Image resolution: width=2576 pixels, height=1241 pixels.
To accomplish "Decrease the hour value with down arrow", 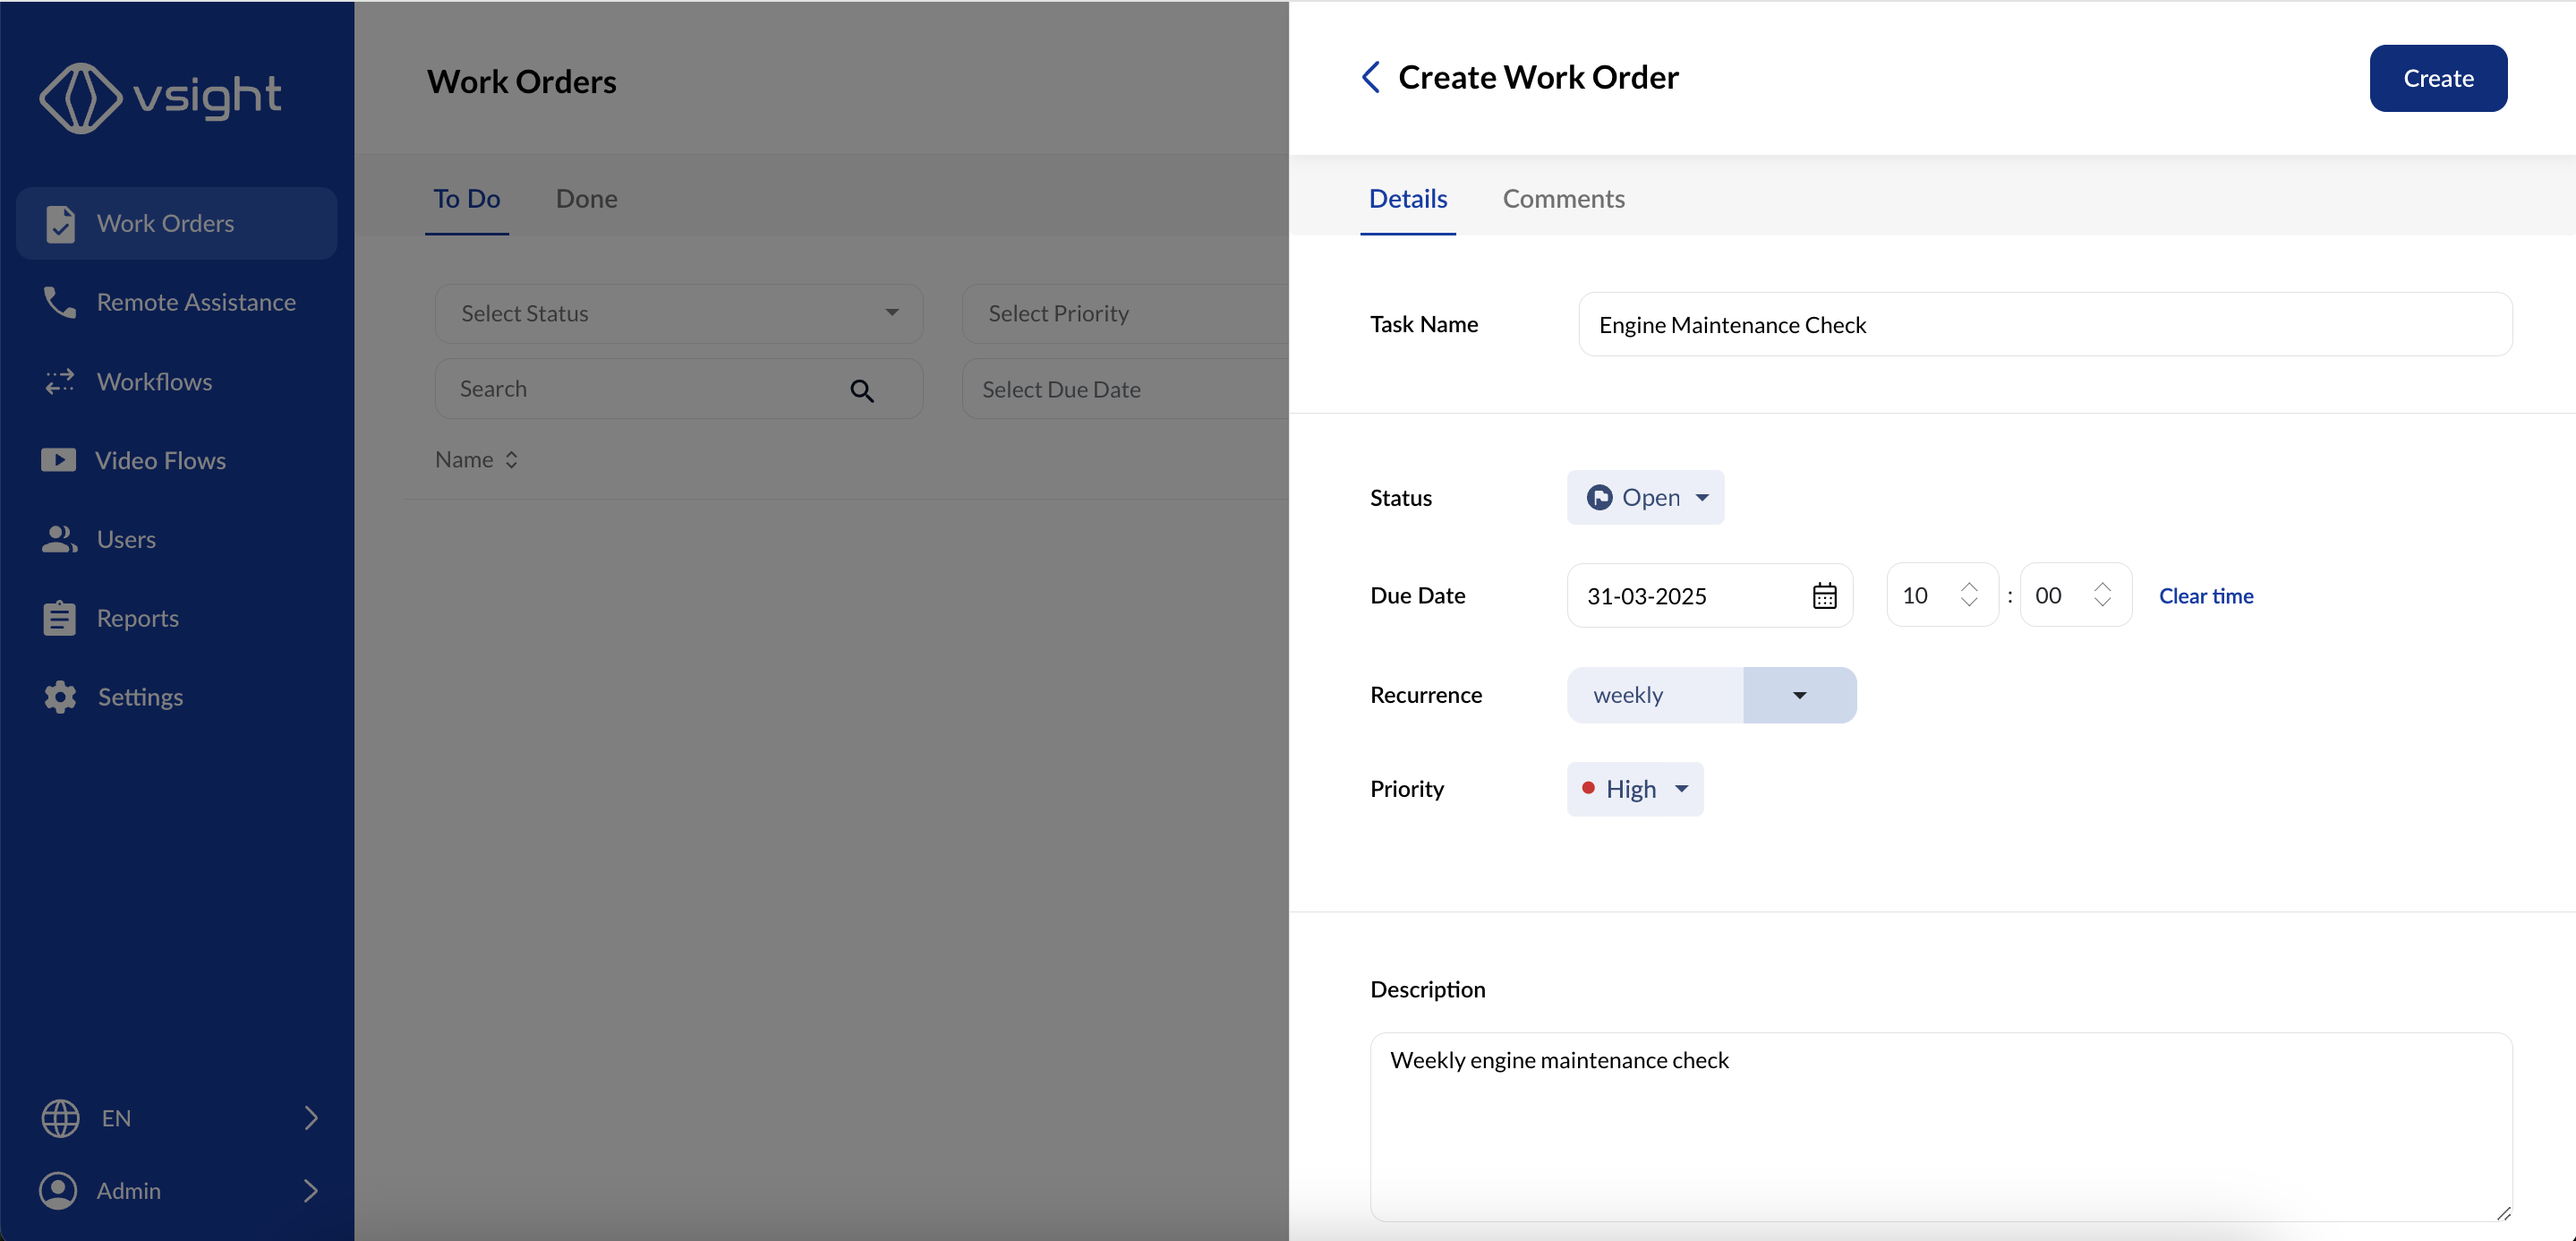I will tap(1968, 603).
